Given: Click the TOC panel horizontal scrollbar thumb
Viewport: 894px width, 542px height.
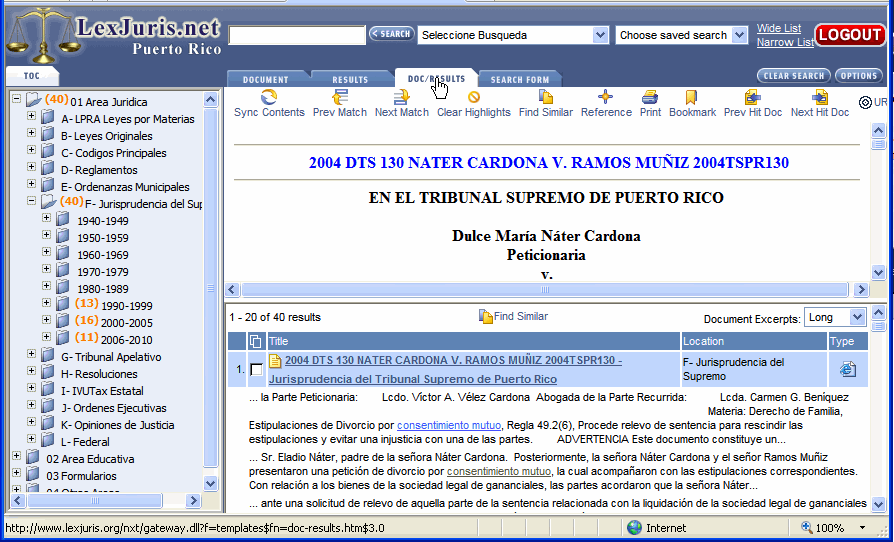Looking at the screenshot, I should pyautogui.click(x=95, y=500).
